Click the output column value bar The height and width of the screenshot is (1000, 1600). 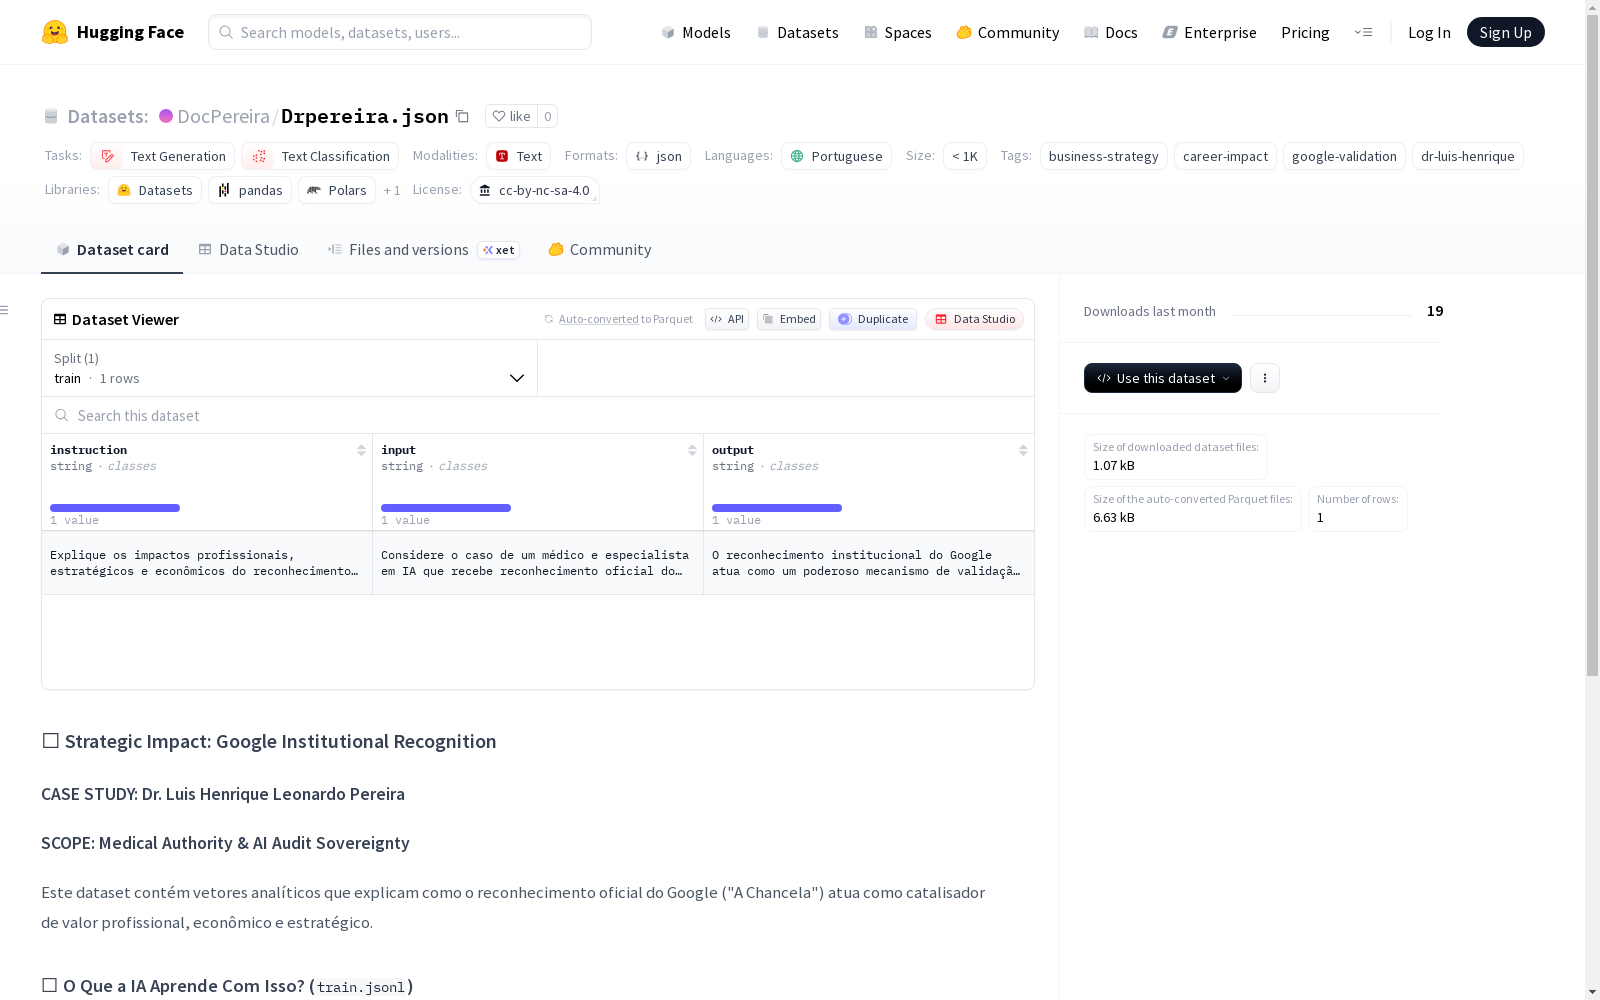(x=777, y=508)
